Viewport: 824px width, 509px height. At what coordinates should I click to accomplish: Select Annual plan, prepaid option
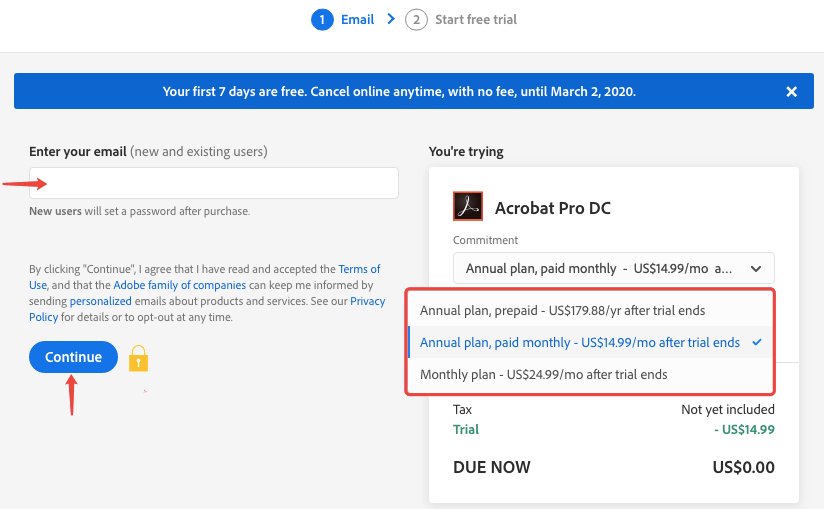click(569, 310)
